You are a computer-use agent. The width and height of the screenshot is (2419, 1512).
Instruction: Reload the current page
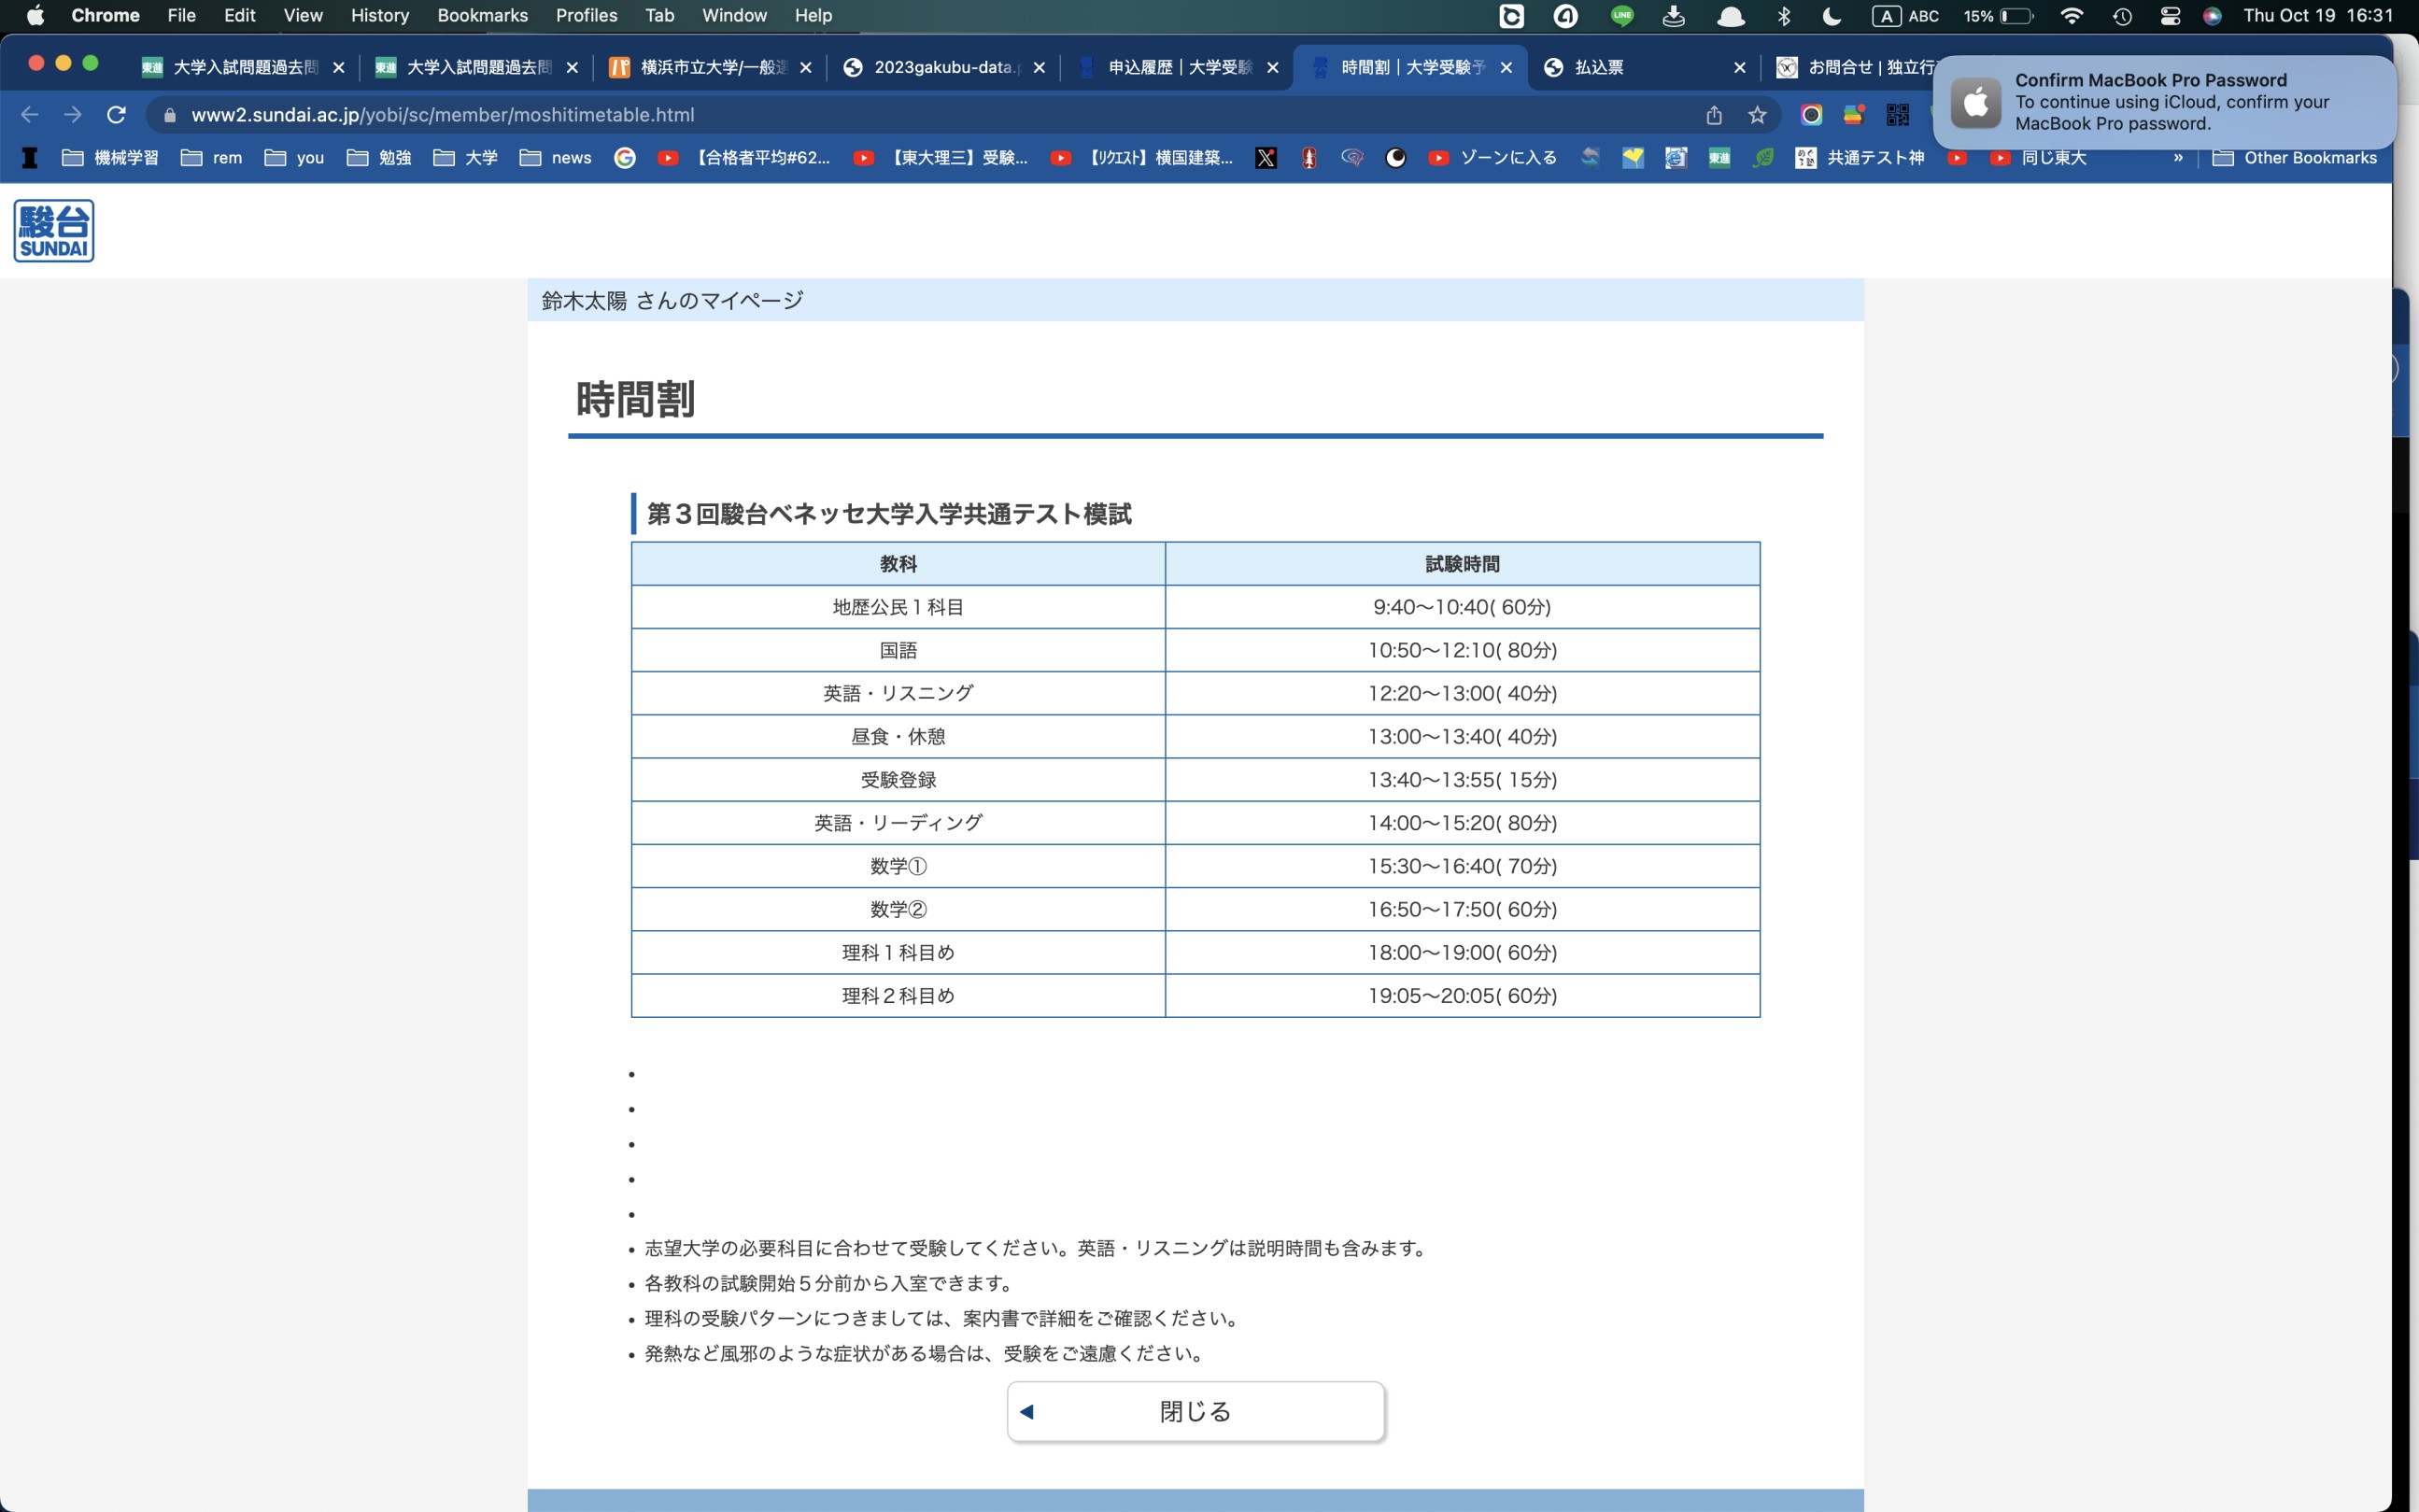(116, 115)
